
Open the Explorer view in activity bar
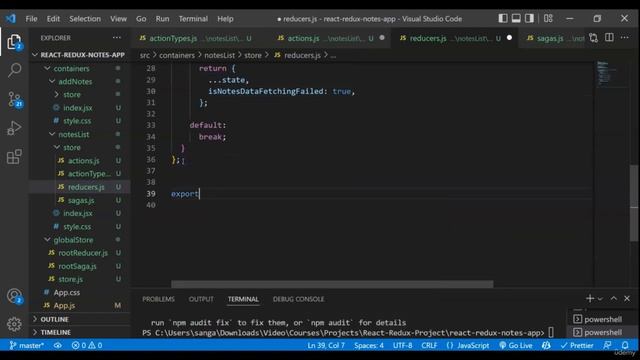coord(14,42)
